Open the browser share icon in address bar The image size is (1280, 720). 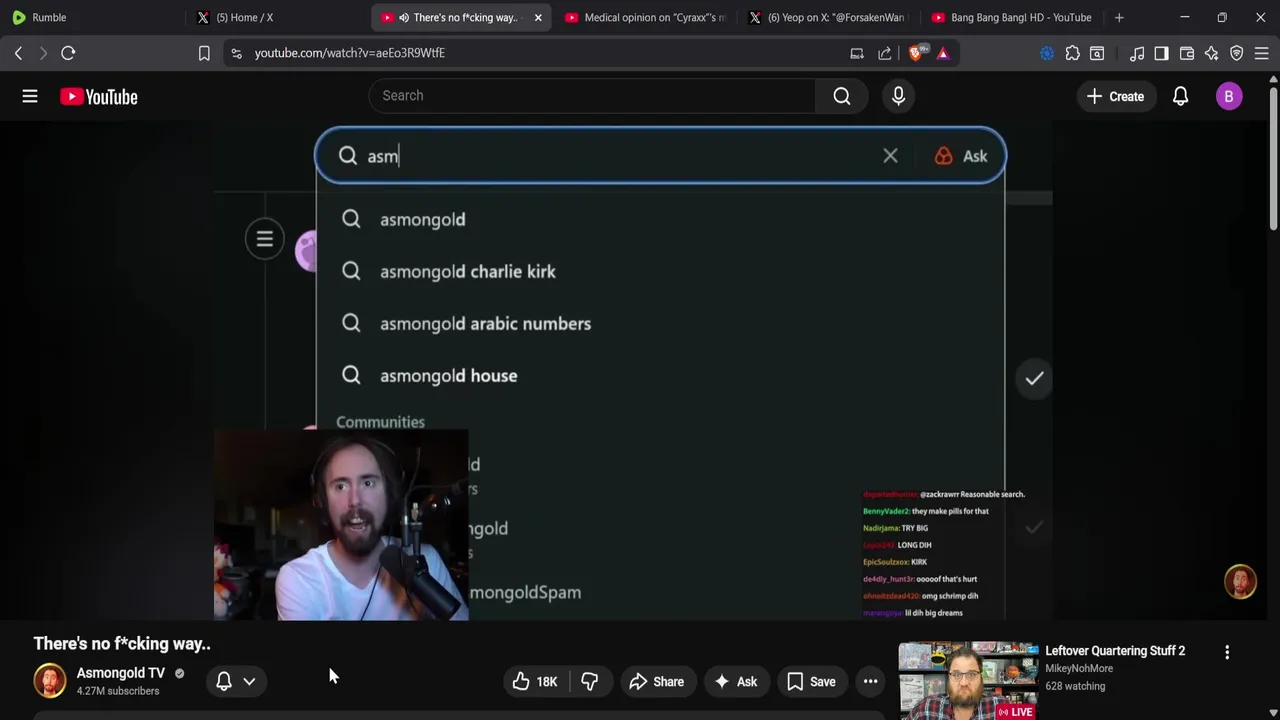[885, 53]
